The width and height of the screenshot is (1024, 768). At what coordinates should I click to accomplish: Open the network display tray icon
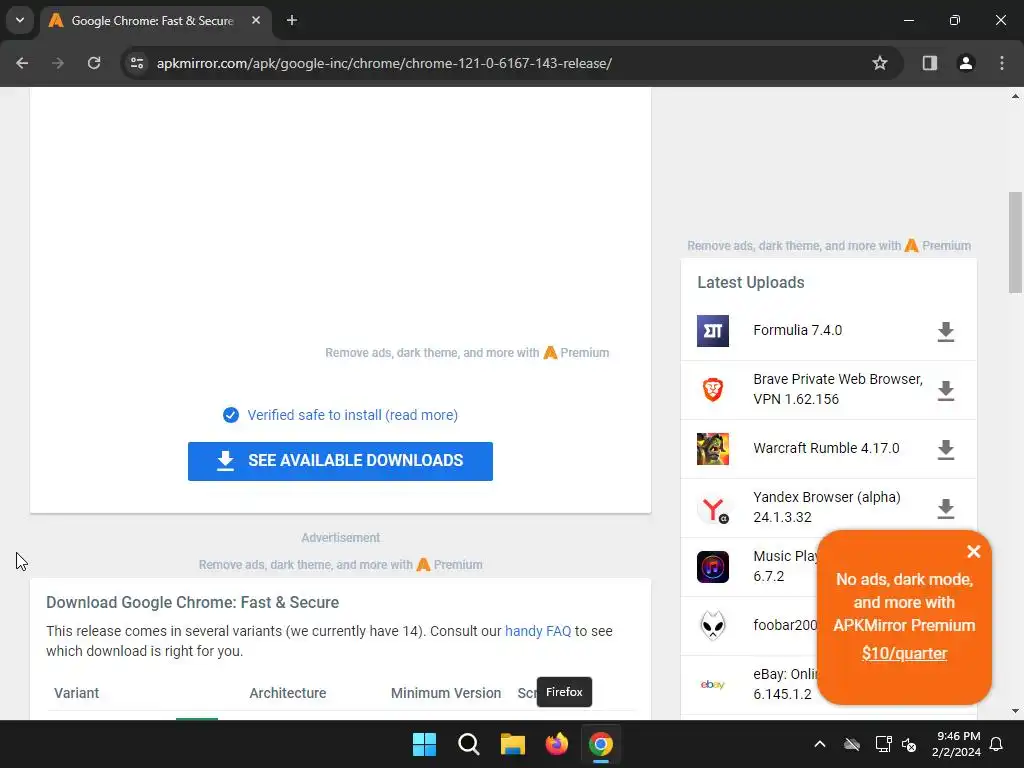pyautogui.click(x=883, y=744)
